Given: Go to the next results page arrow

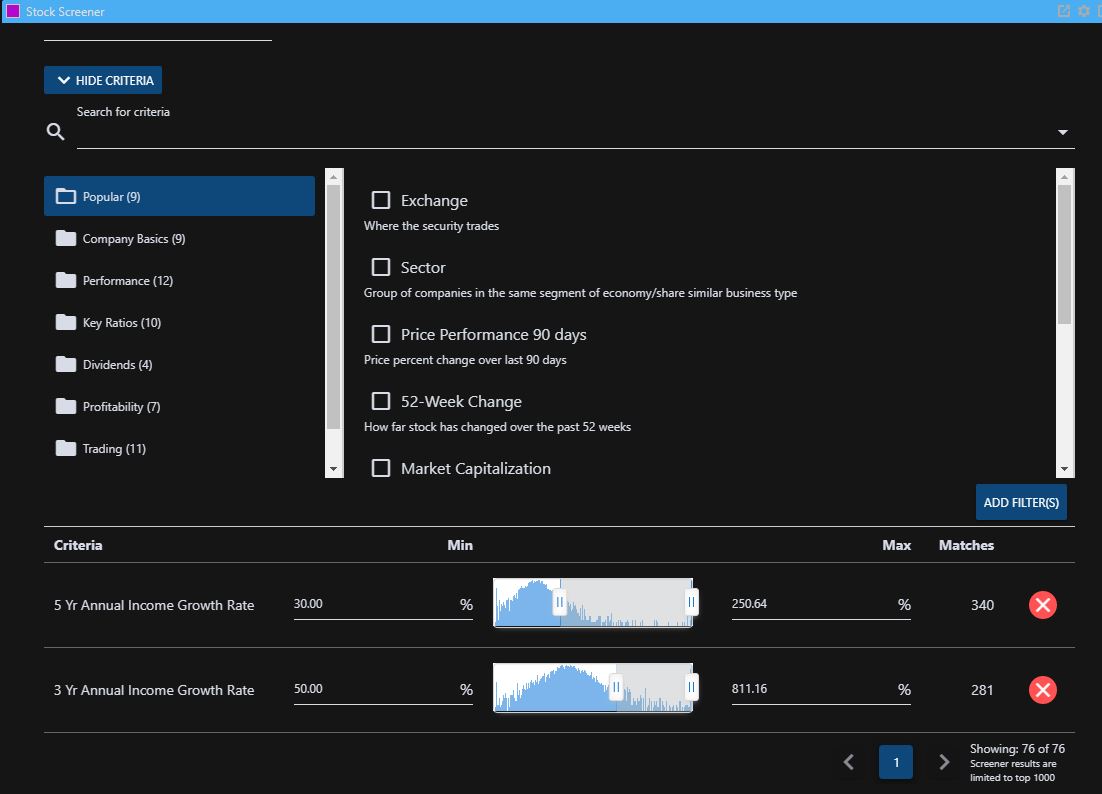Looking at the screenshot, I should coord(944,762).
